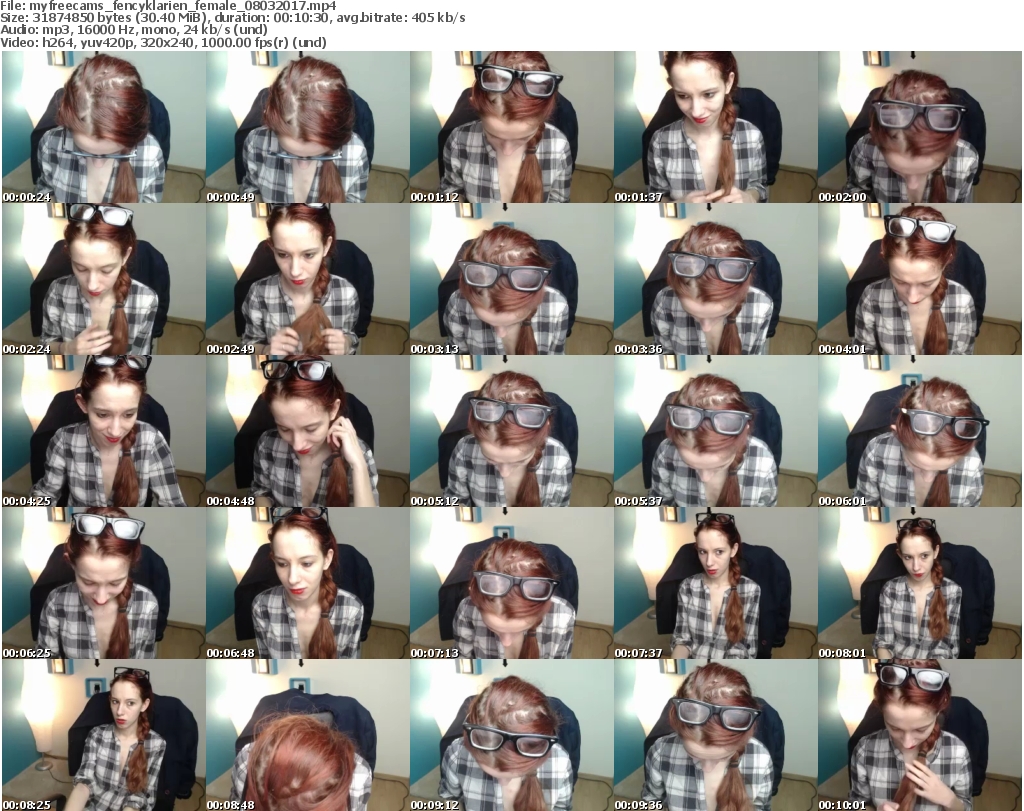Pick the frame marked 00:04:25
Viewport: 1024px width, 811px height.
[104, 431]
